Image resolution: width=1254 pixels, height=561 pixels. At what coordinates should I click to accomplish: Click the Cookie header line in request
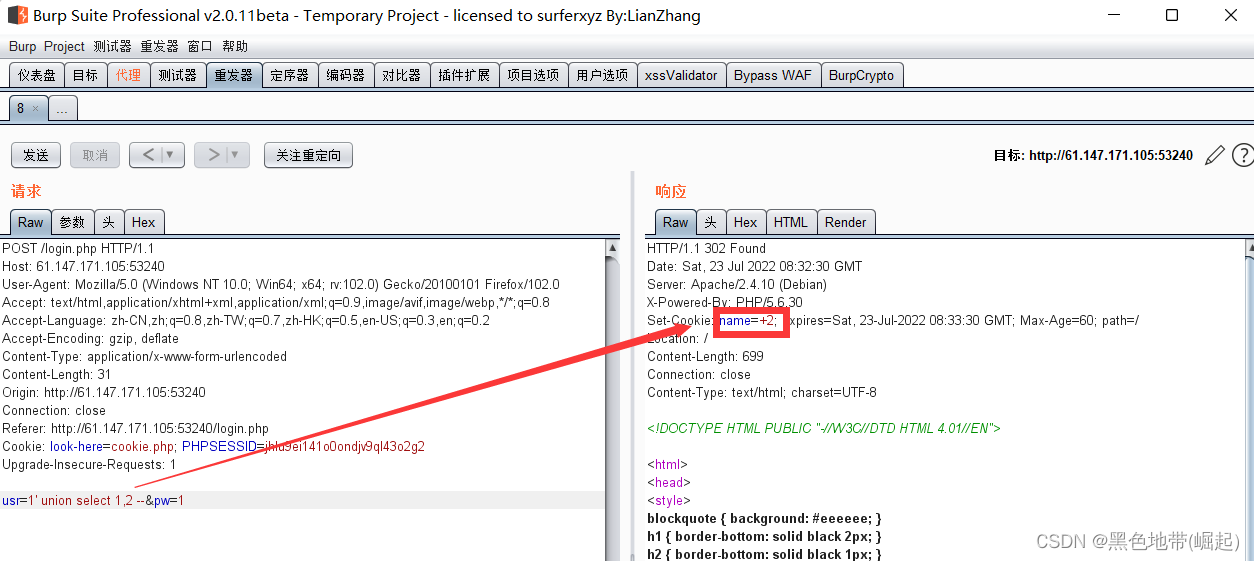(213, 446)
